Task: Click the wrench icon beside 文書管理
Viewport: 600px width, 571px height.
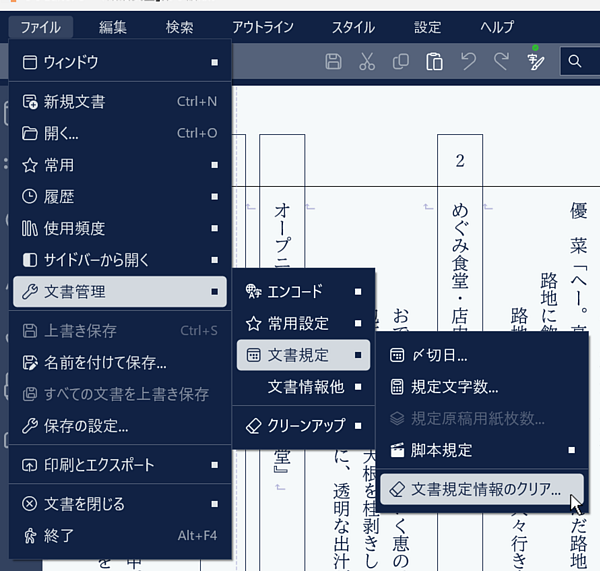Action: point(30,292)
